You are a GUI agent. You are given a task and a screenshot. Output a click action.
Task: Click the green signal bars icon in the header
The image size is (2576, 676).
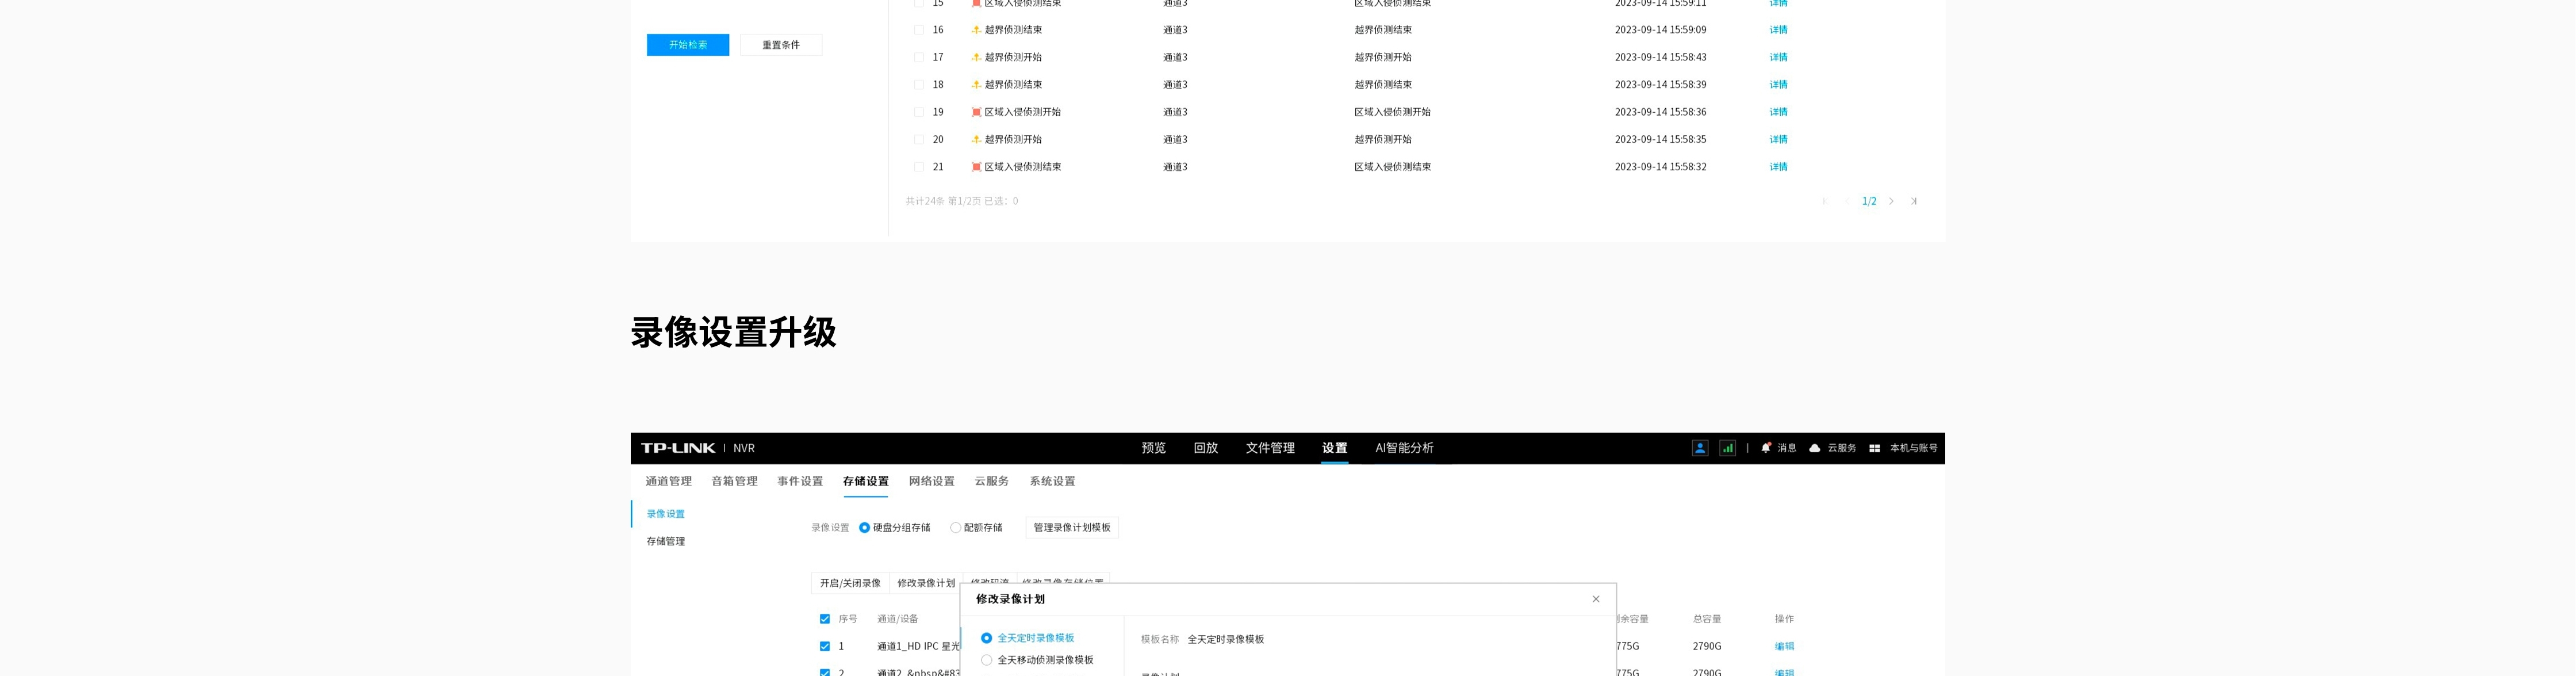tap(1728, 448)
